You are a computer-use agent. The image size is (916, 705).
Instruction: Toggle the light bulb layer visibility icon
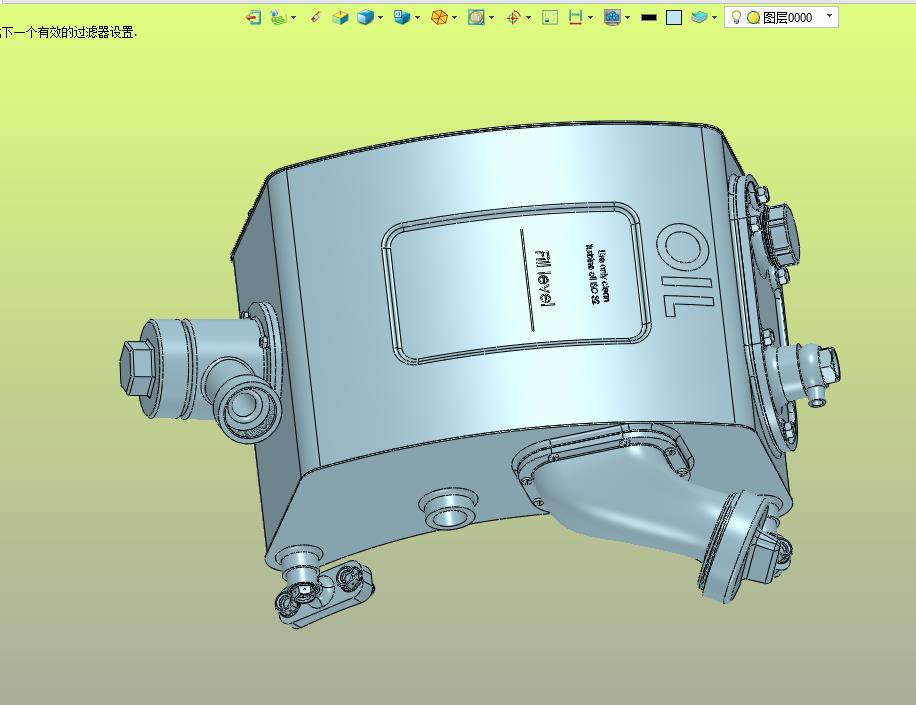736,18
